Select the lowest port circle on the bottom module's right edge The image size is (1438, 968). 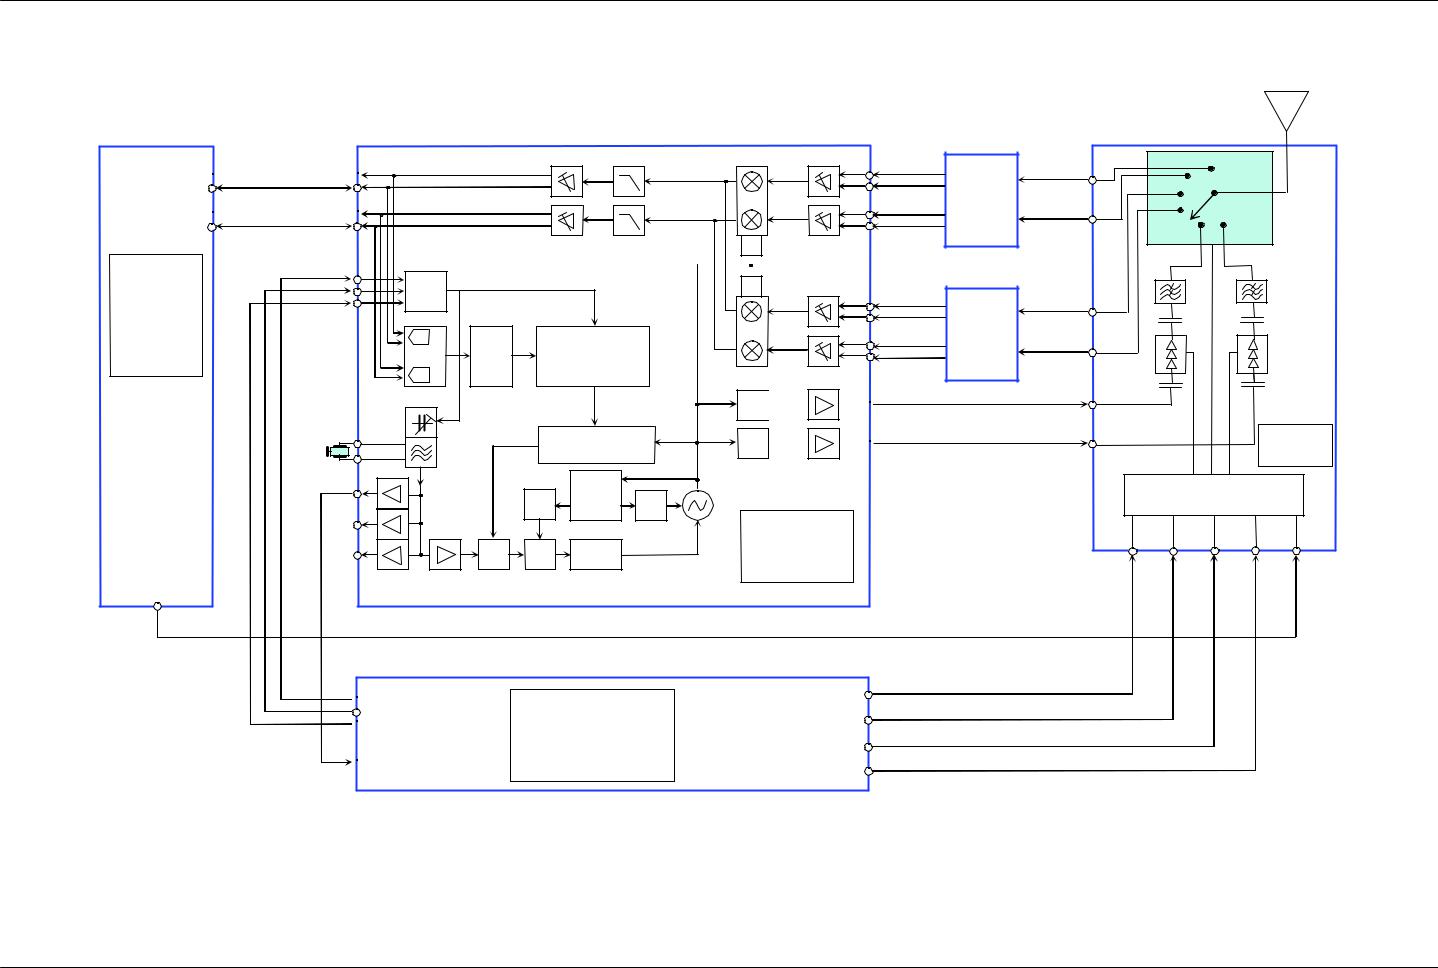tap(868, 771)
